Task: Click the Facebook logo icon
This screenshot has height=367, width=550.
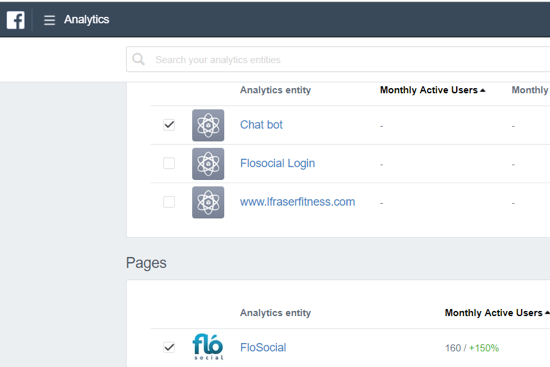Action: tap(16, 20)
